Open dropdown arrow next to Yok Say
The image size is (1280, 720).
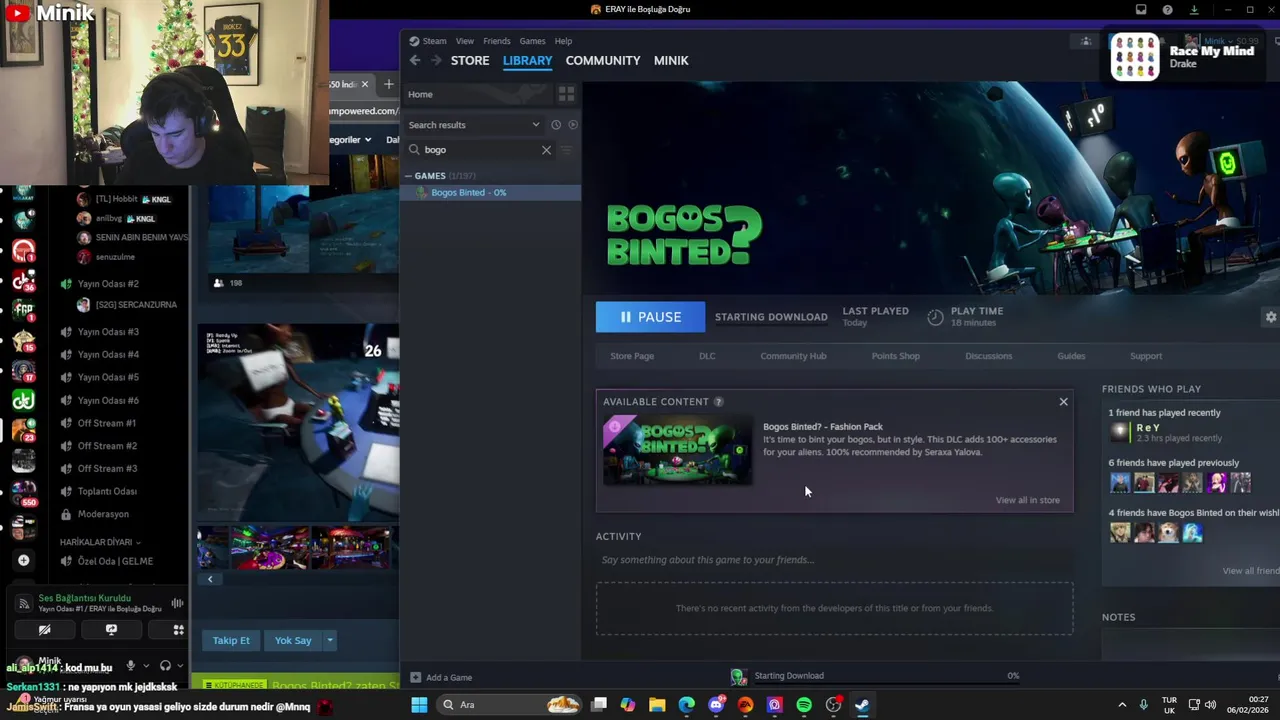(330, 640)
